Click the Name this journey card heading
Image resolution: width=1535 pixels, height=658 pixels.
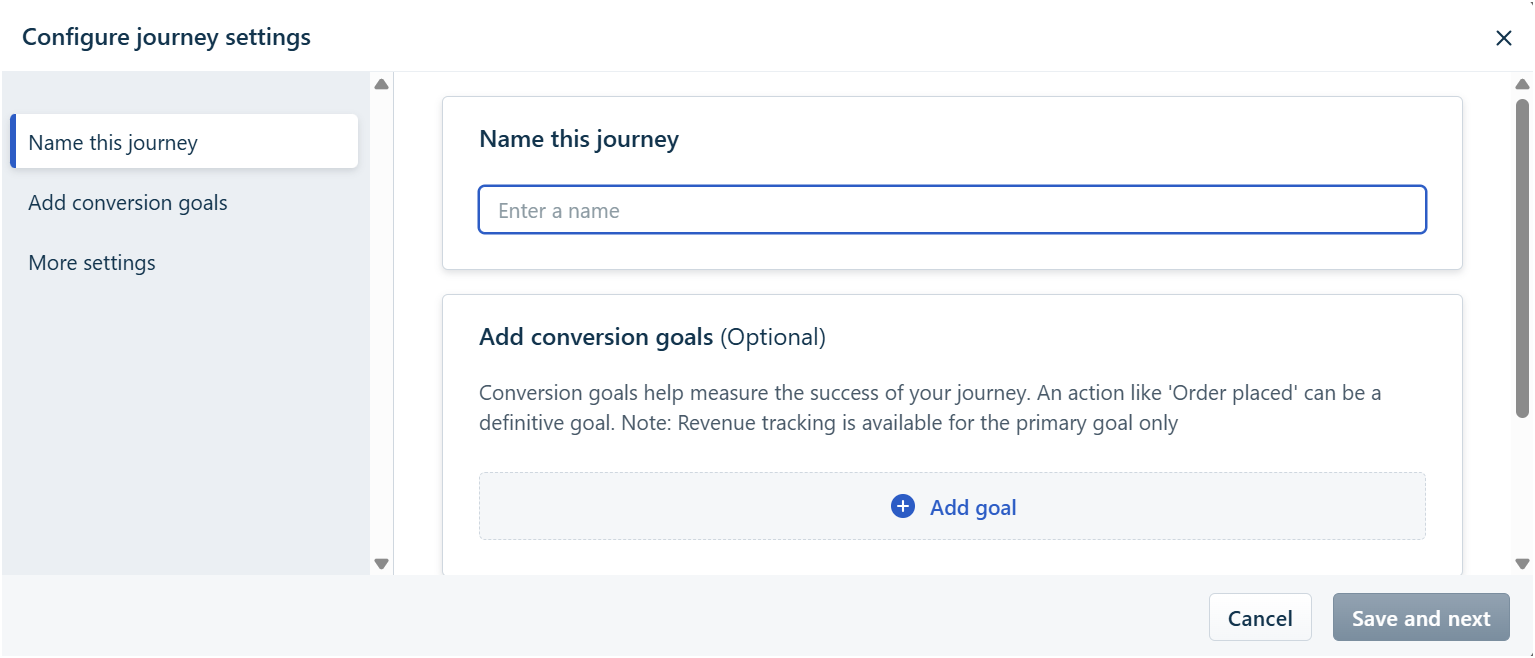point(579,139)
